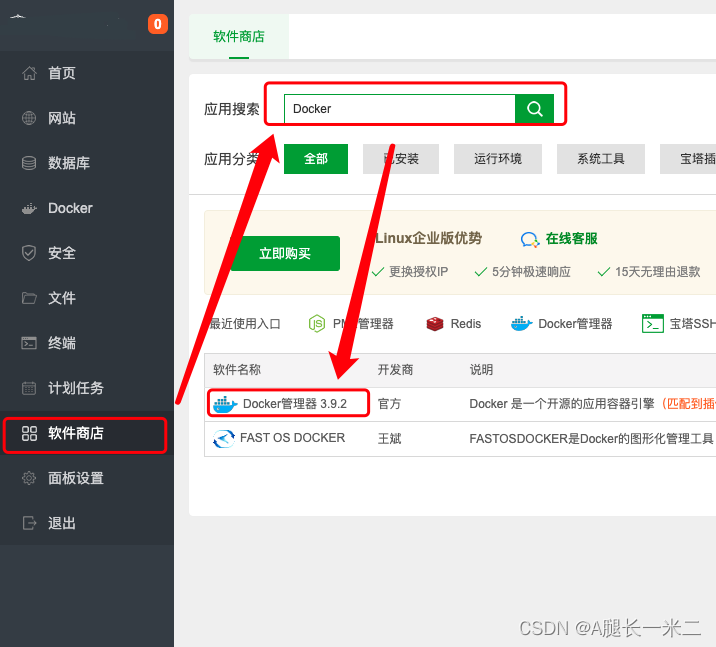Click the 立即购买 button
Screen dimensions: 716x647
(x=285, y=253)
